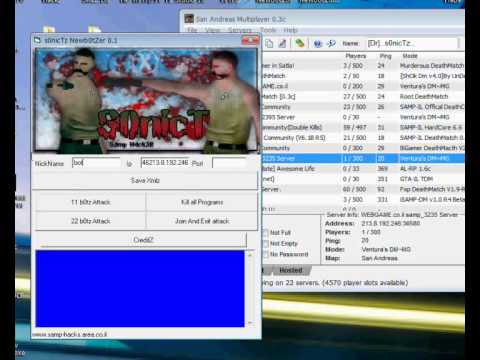This screenshot has height=360, width=480.
Task: Sort server list by Players column
Action: click(x=356, y=56)
